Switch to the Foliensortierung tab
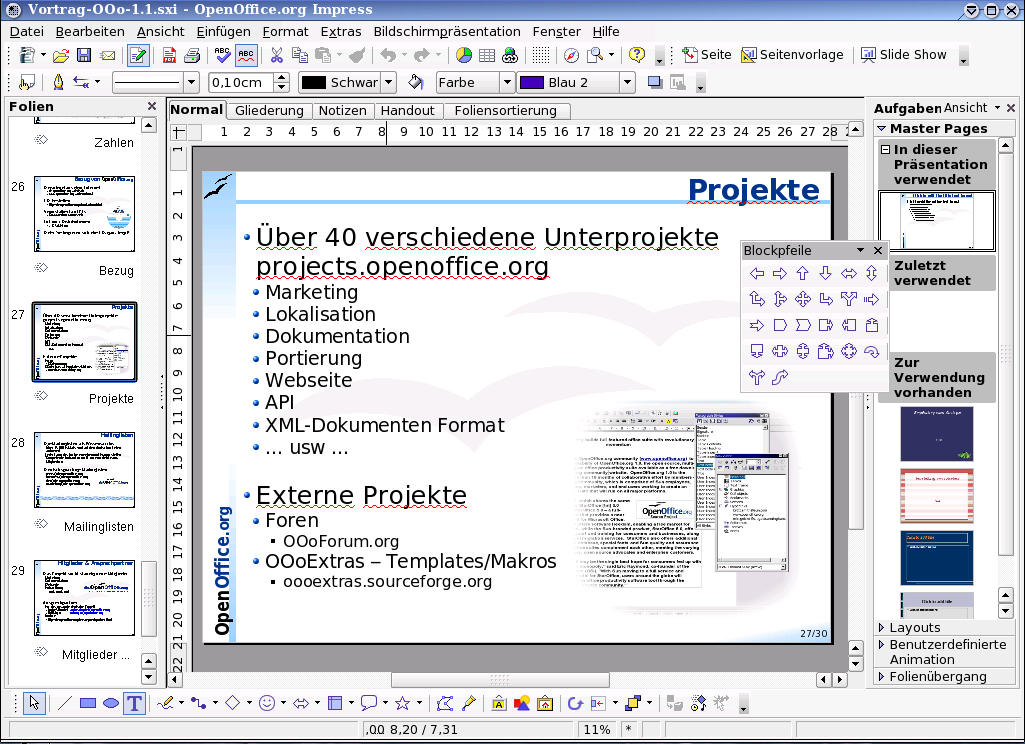This screenshot has width=1025, height=744. pos(506,111)
